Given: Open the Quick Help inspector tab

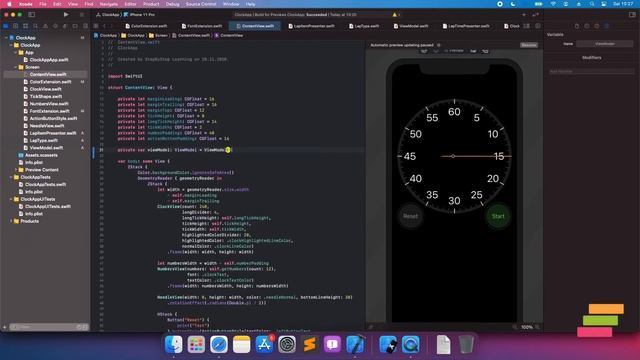Looking at the screenshot, I should pos(597,26).
